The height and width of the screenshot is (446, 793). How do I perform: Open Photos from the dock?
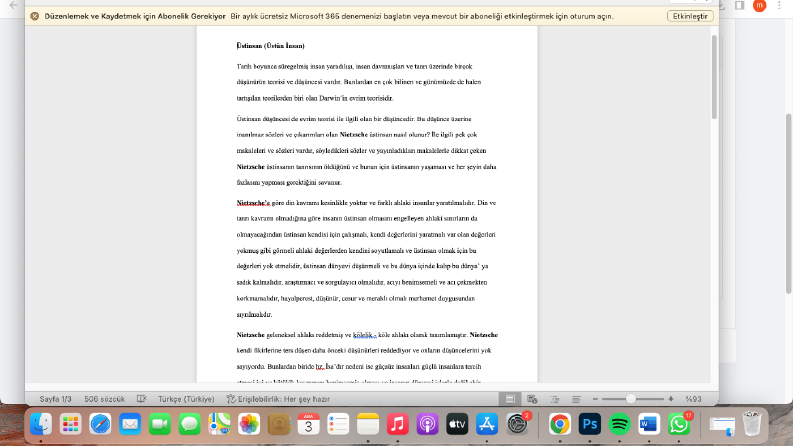coord(249,424)
